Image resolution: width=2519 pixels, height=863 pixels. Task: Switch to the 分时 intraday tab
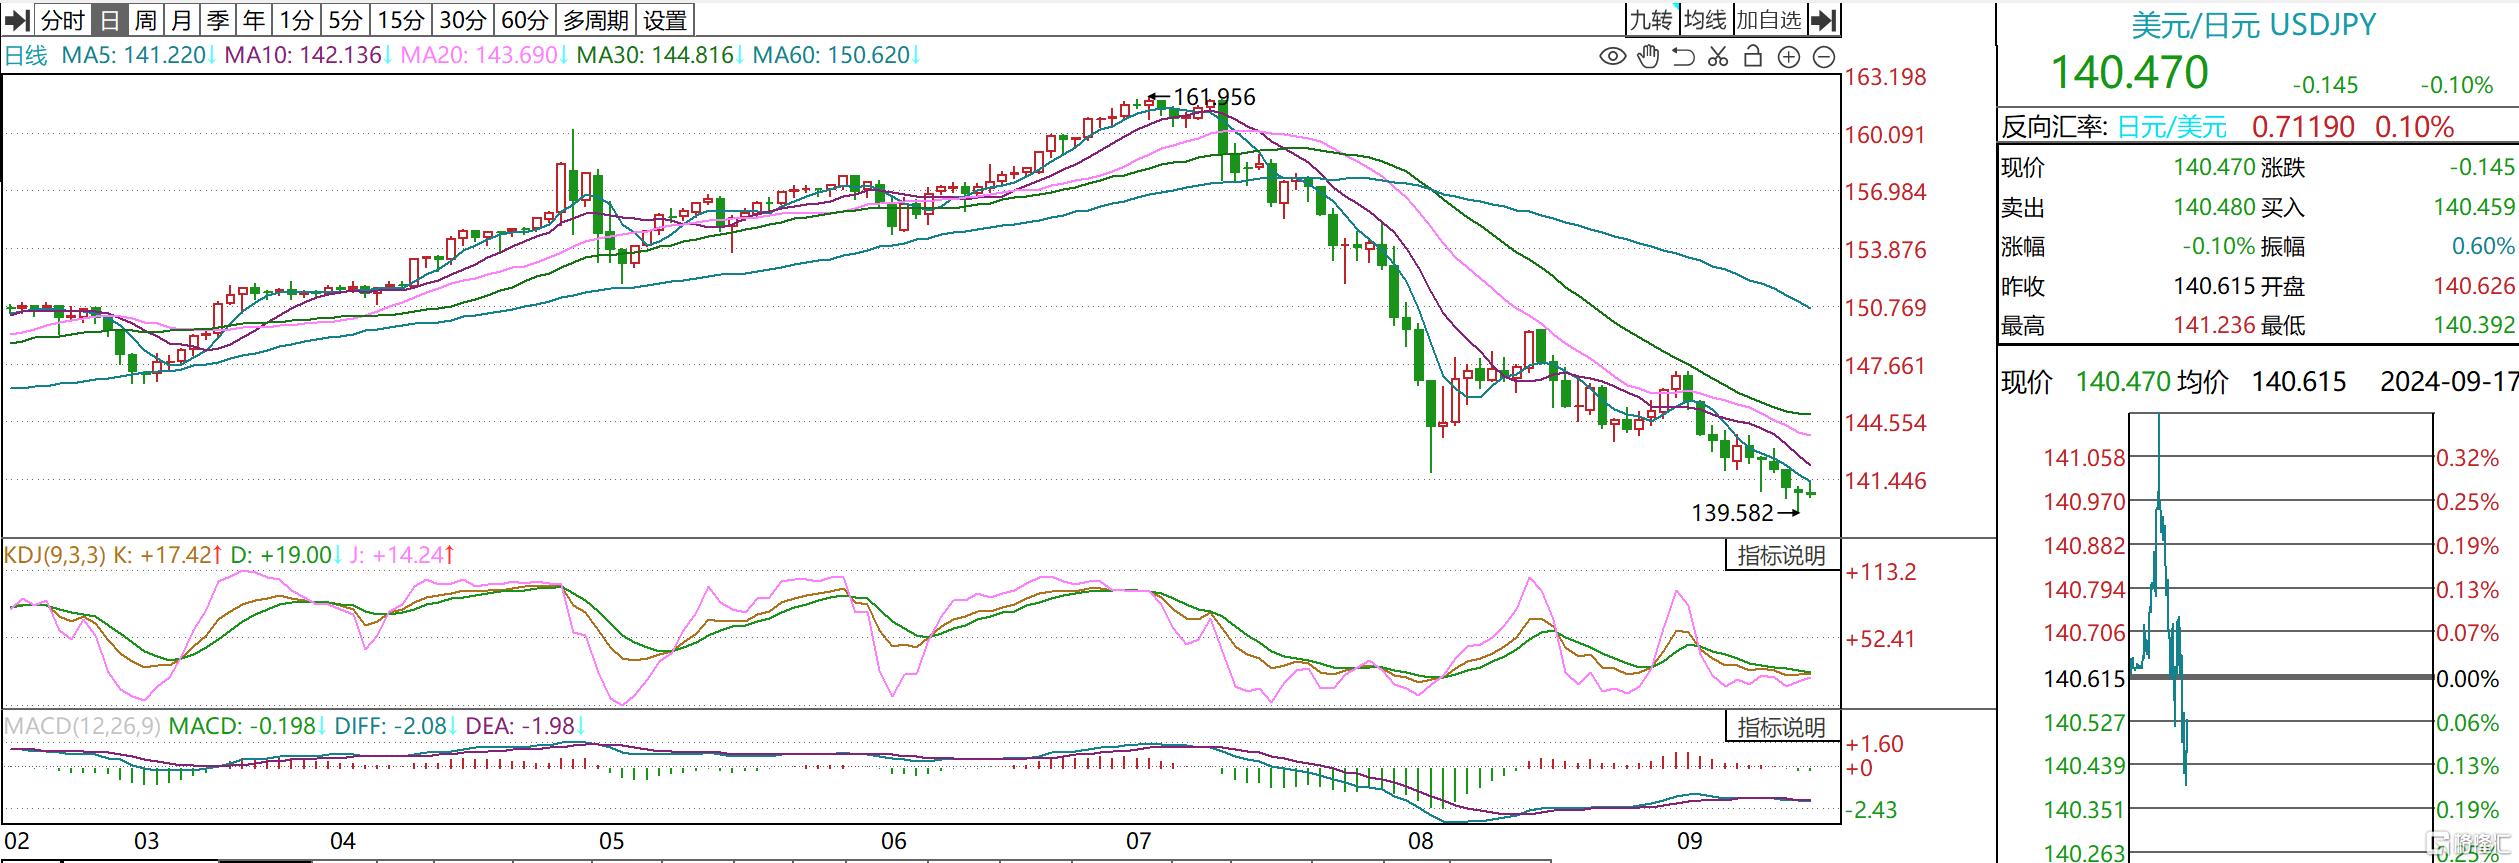tap(62, 19)
